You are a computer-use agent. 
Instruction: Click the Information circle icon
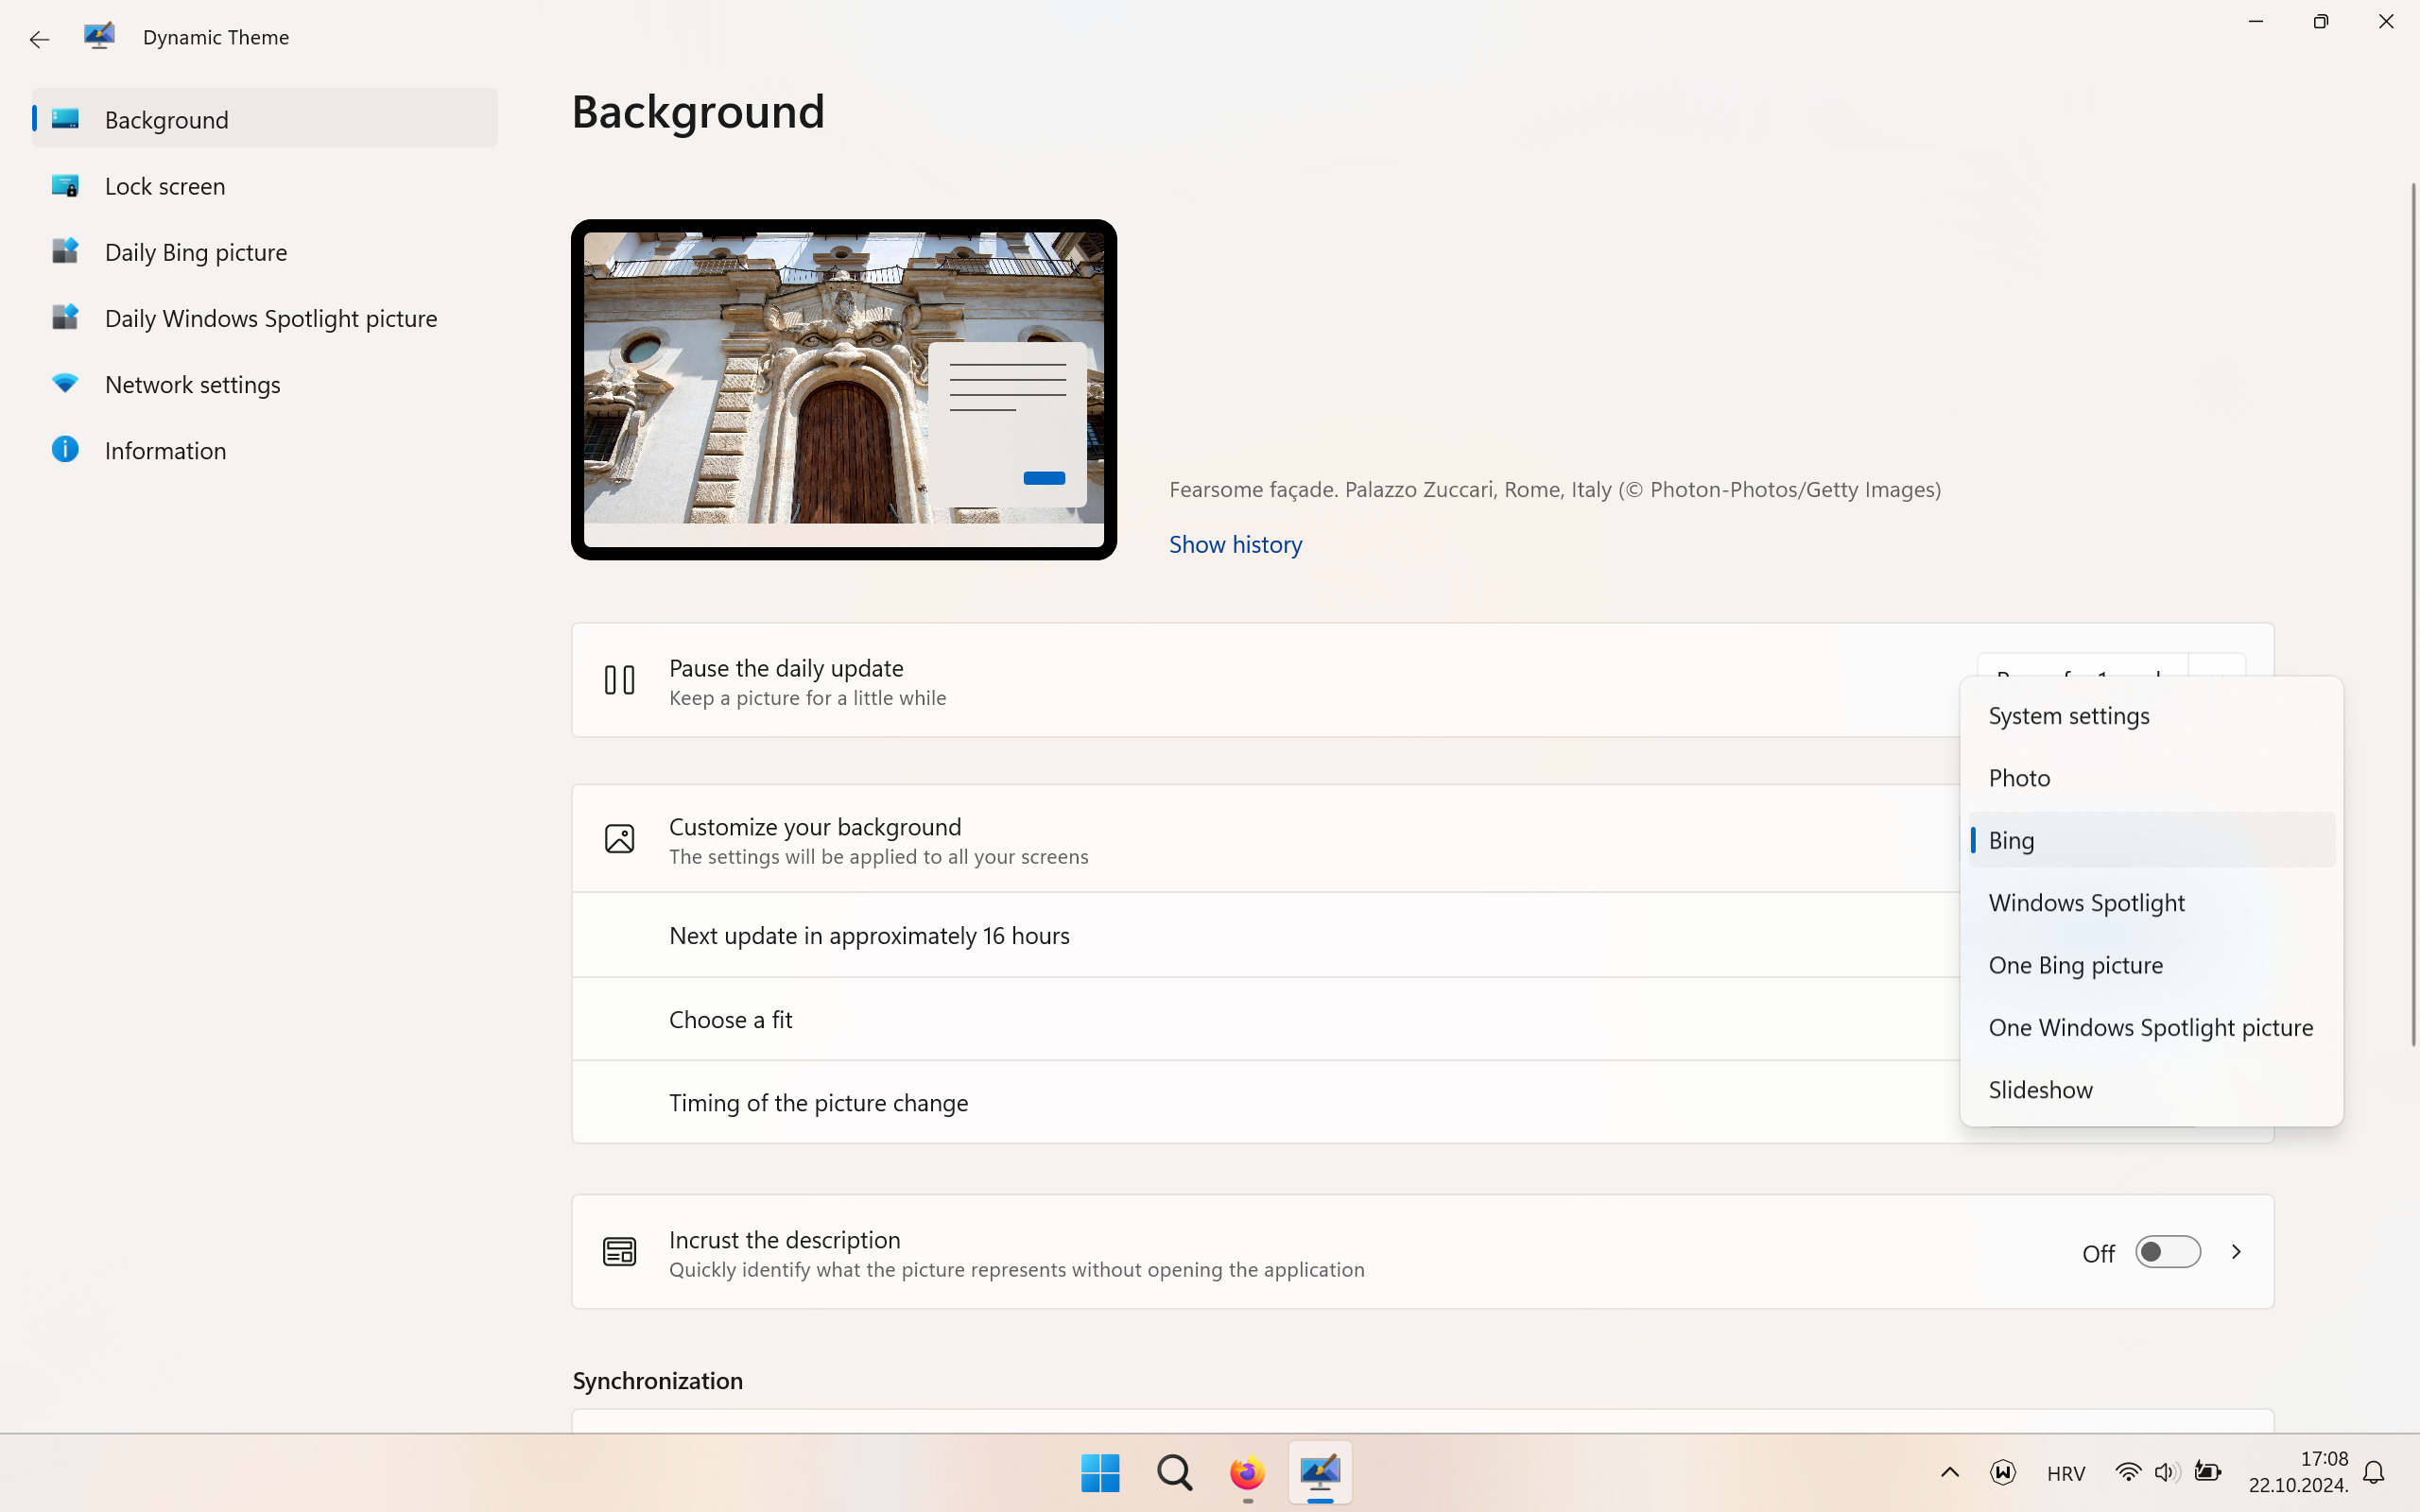[65, 449]
